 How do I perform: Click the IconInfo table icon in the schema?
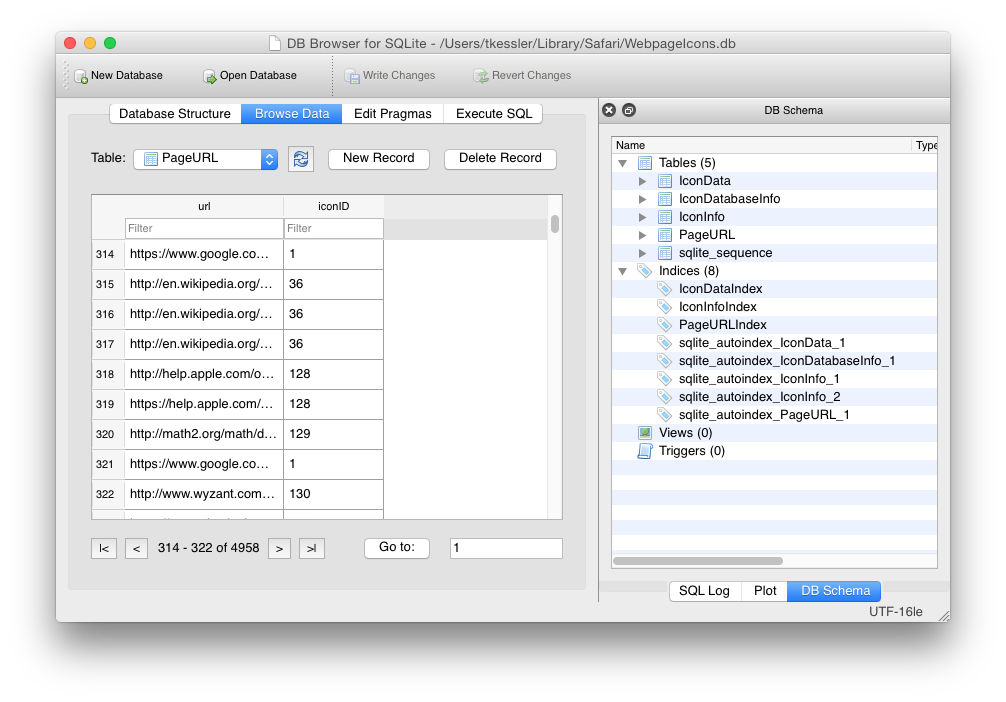pyautogui.click(x=665, y=217)
